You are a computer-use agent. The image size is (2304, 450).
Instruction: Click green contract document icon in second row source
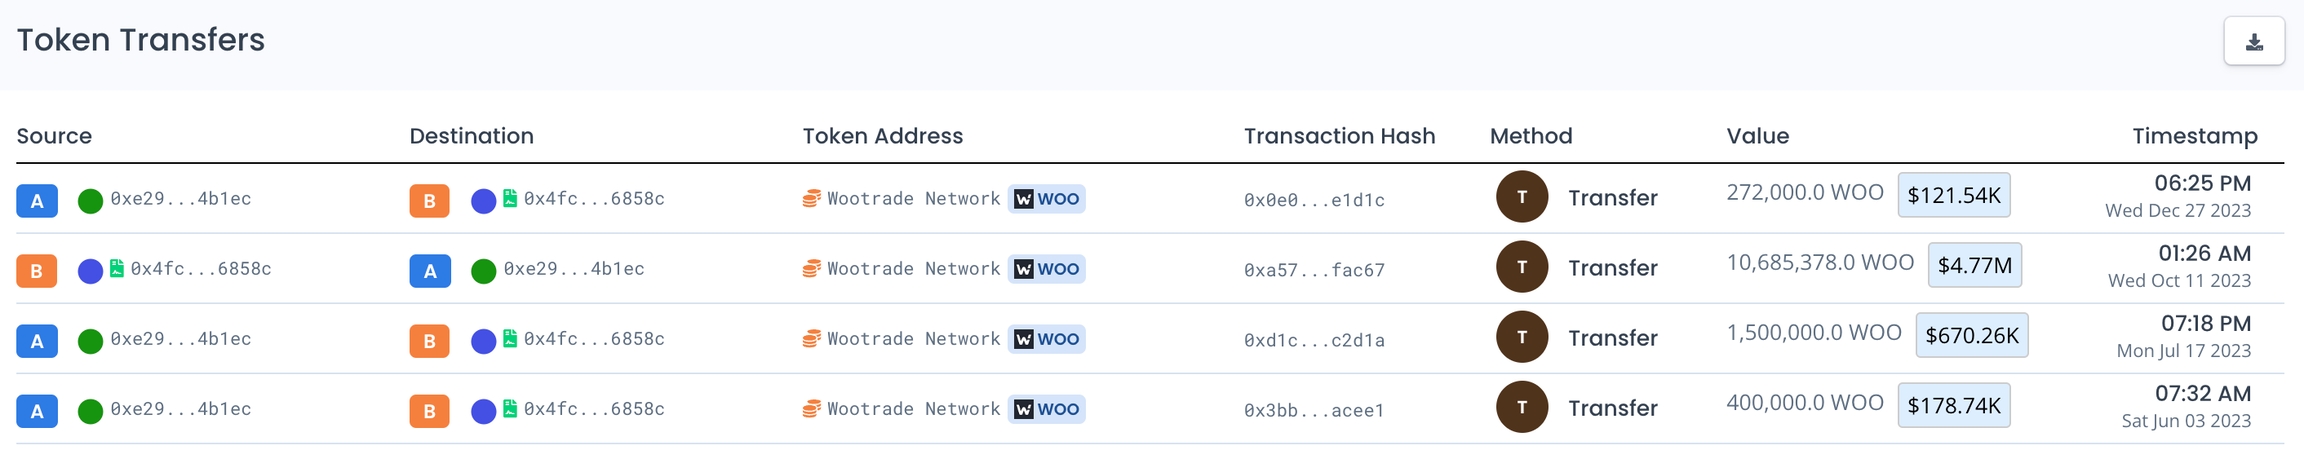click(x=117, y=268)
